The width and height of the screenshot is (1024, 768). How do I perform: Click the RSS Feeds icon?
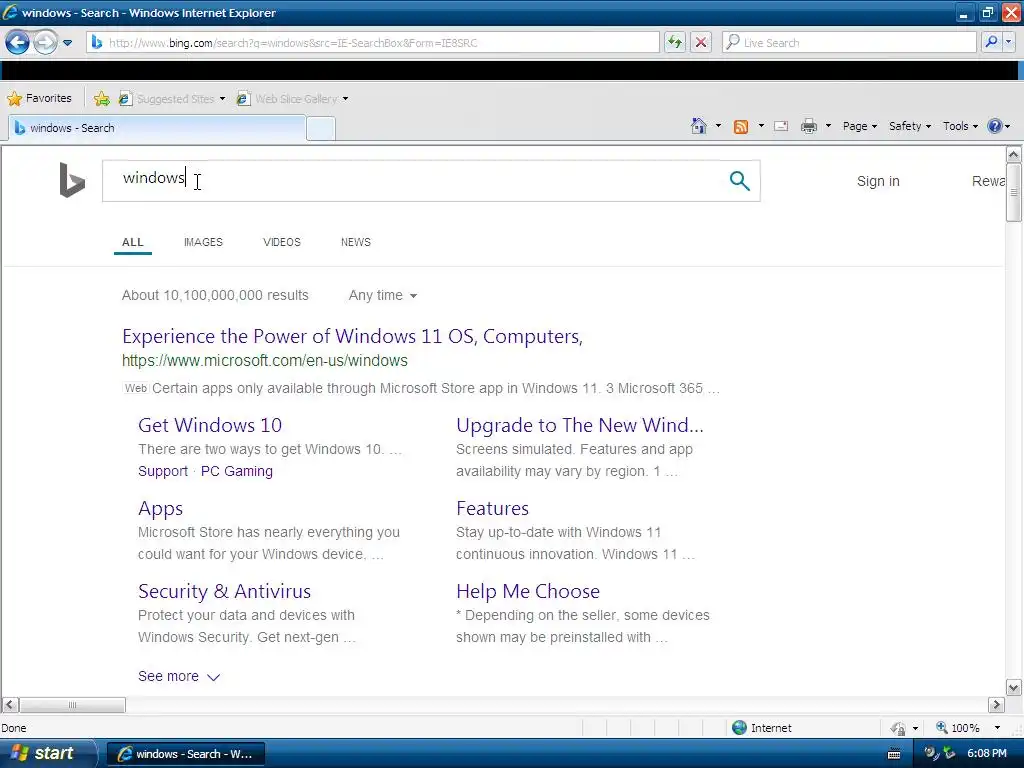tap(741, 127)
